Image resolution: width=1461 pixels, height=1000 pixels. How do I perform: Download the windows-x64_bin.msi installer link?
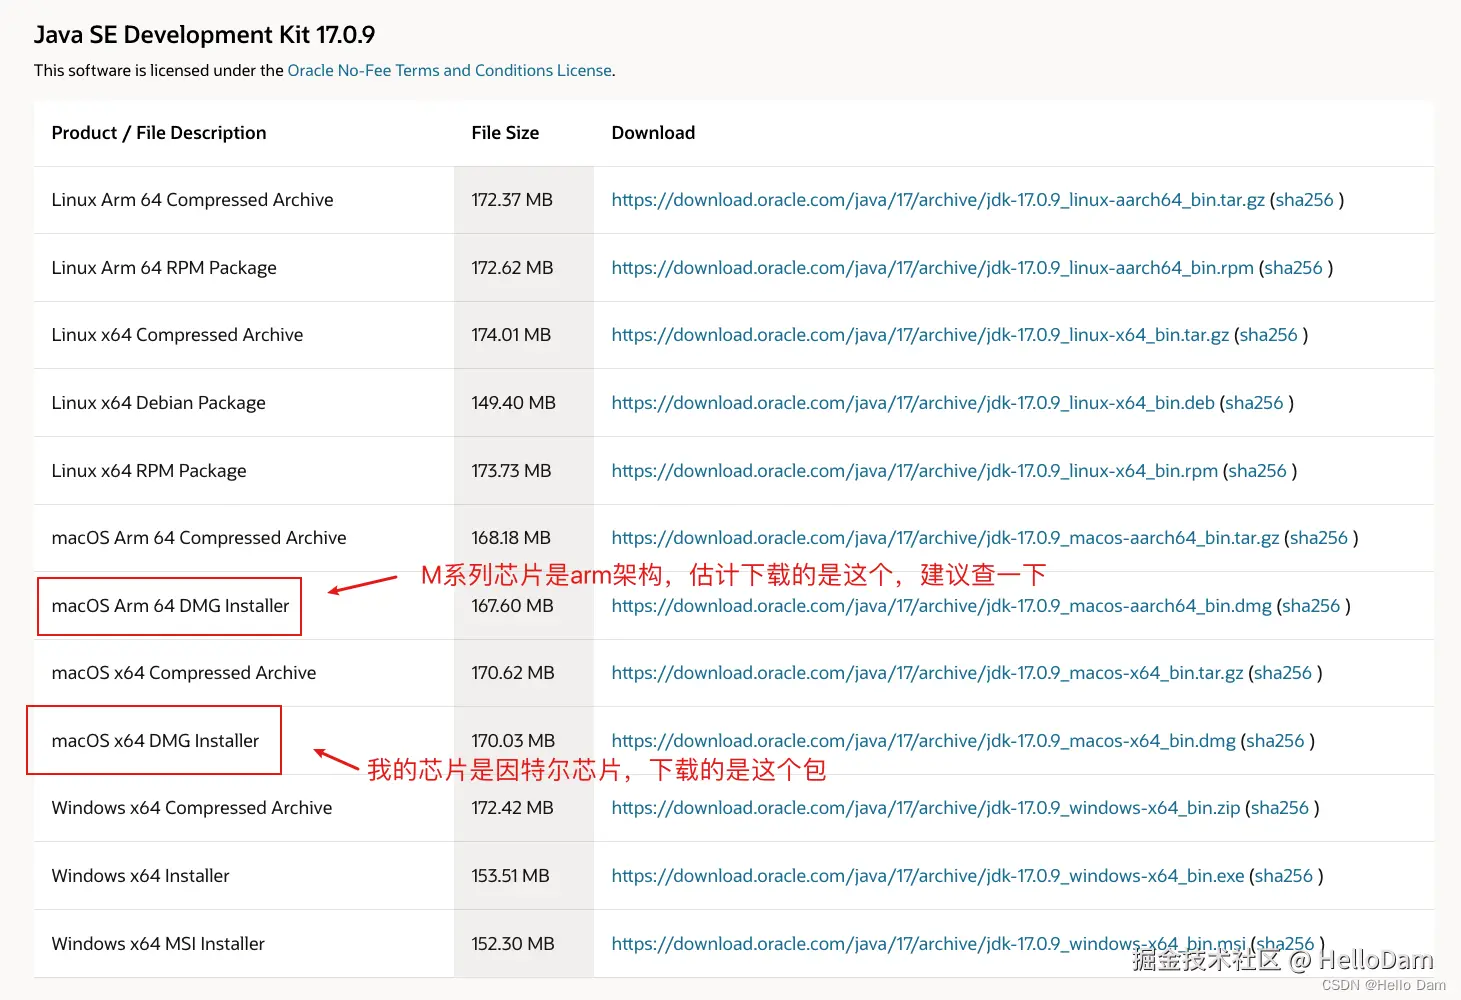coord(929,944)
